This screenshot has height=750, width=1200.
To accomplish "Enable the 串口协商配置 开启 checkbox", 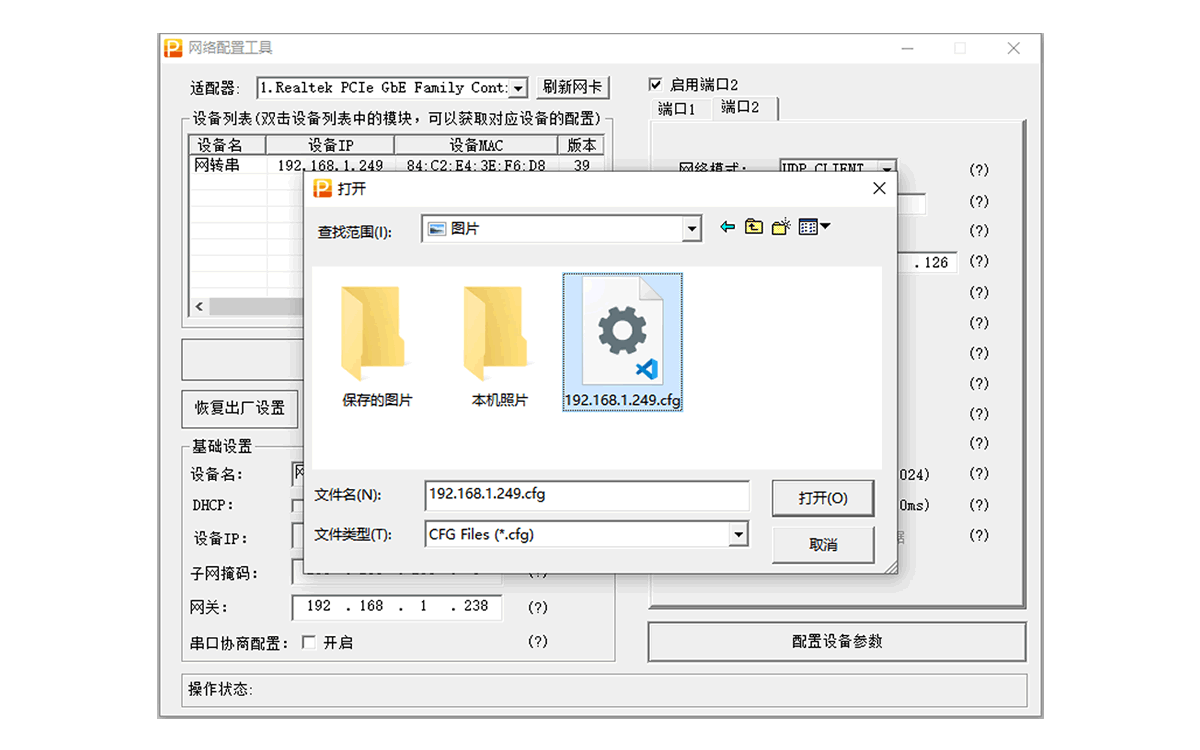I will [x=309, y=642].
